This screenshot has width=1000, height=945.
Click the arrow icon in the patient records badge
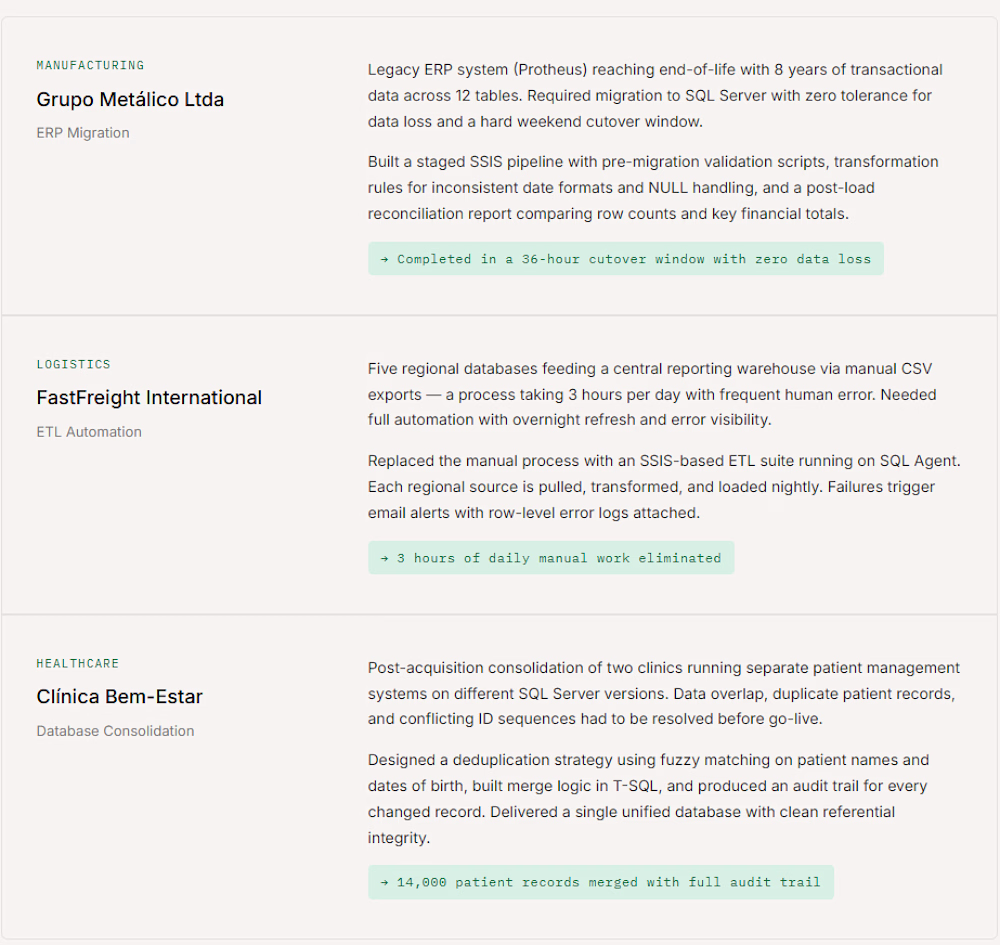pyautogui.click(x=385, y=883)
